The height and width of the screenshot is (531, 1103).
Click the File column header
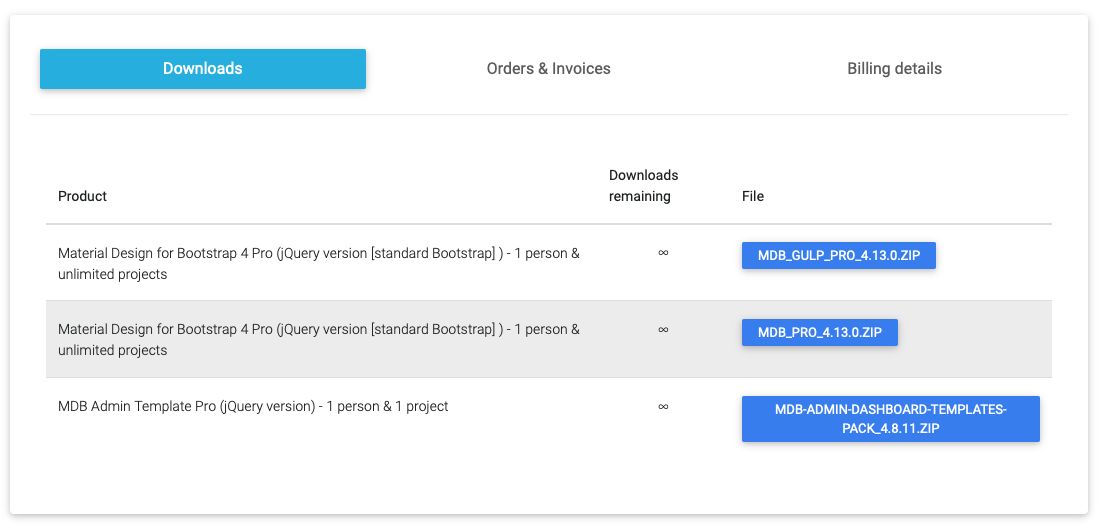(x=753, y=196)
